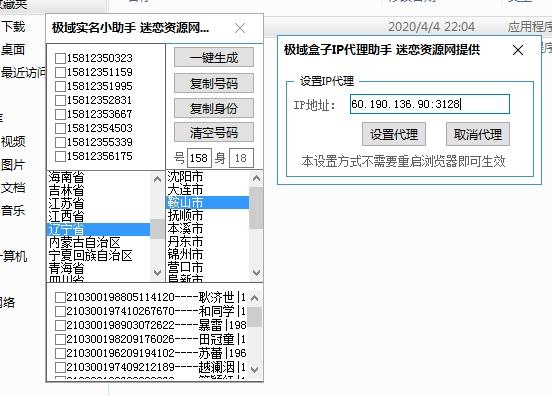Click city list scroll-down arrow
Screen dimensions: 552x396
point(256,273)
